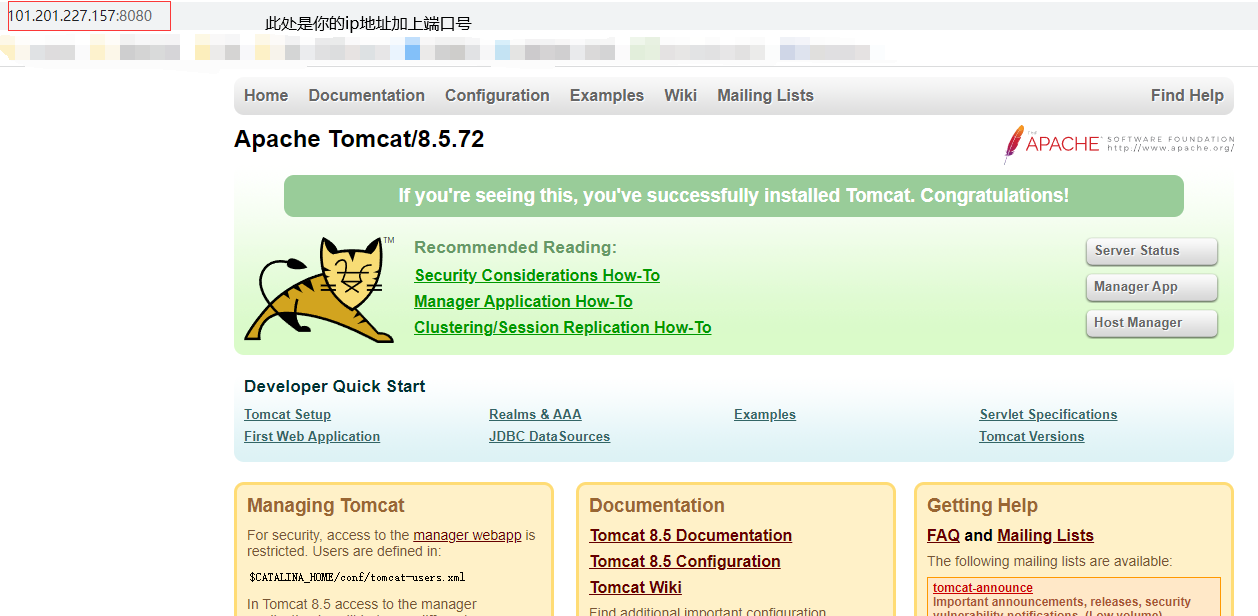The image size is (1258, 616).
Task: Click the address bar showing 101.201.227.157:8080
Action: pos(88,16)
